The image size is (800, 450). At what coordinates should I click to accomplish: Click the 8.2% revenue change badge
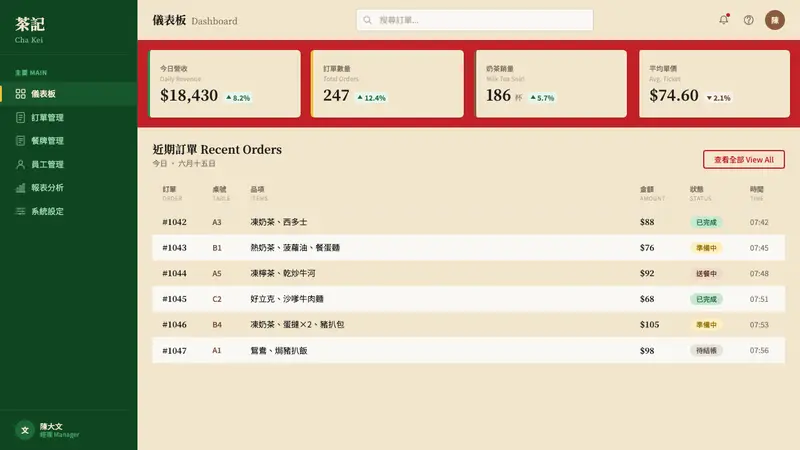pos(238,98)
